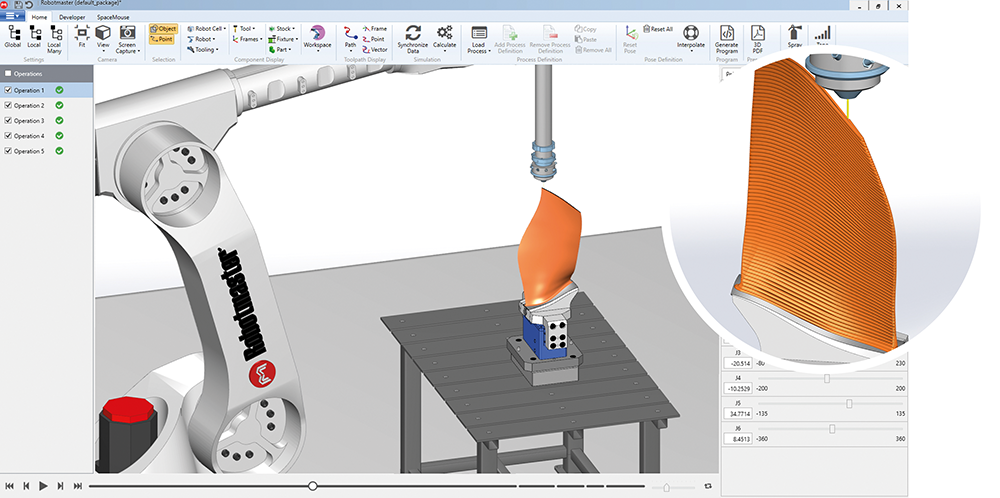Open the Interpolate pose tool
This screenshot has height=498, width=1000.
click(691, 38)
